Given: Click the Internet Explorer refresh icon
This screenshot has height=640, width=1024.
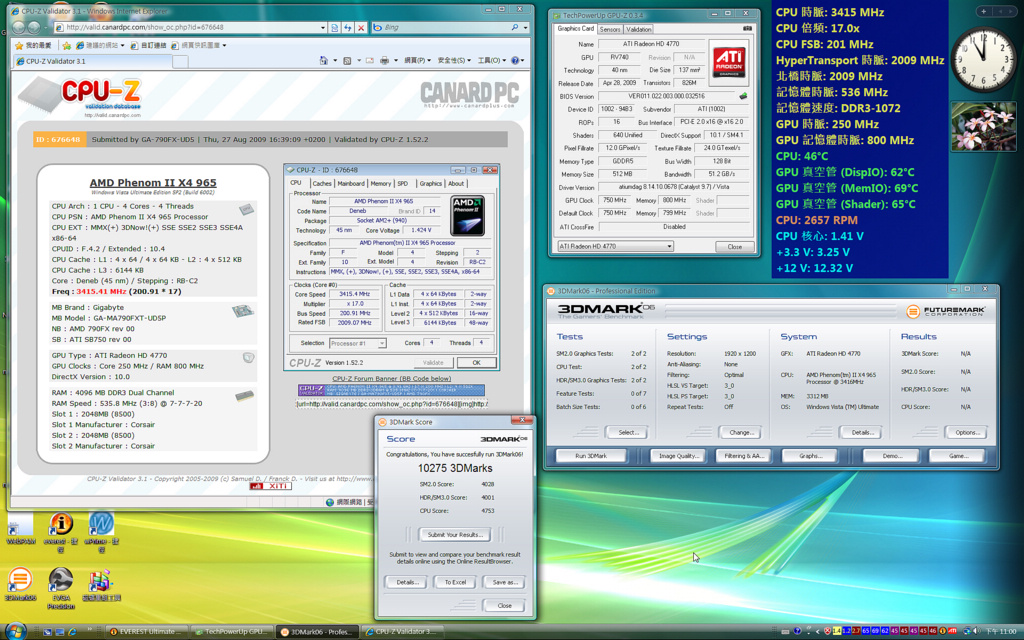Looking at the screenshot, I should [348, 27].
